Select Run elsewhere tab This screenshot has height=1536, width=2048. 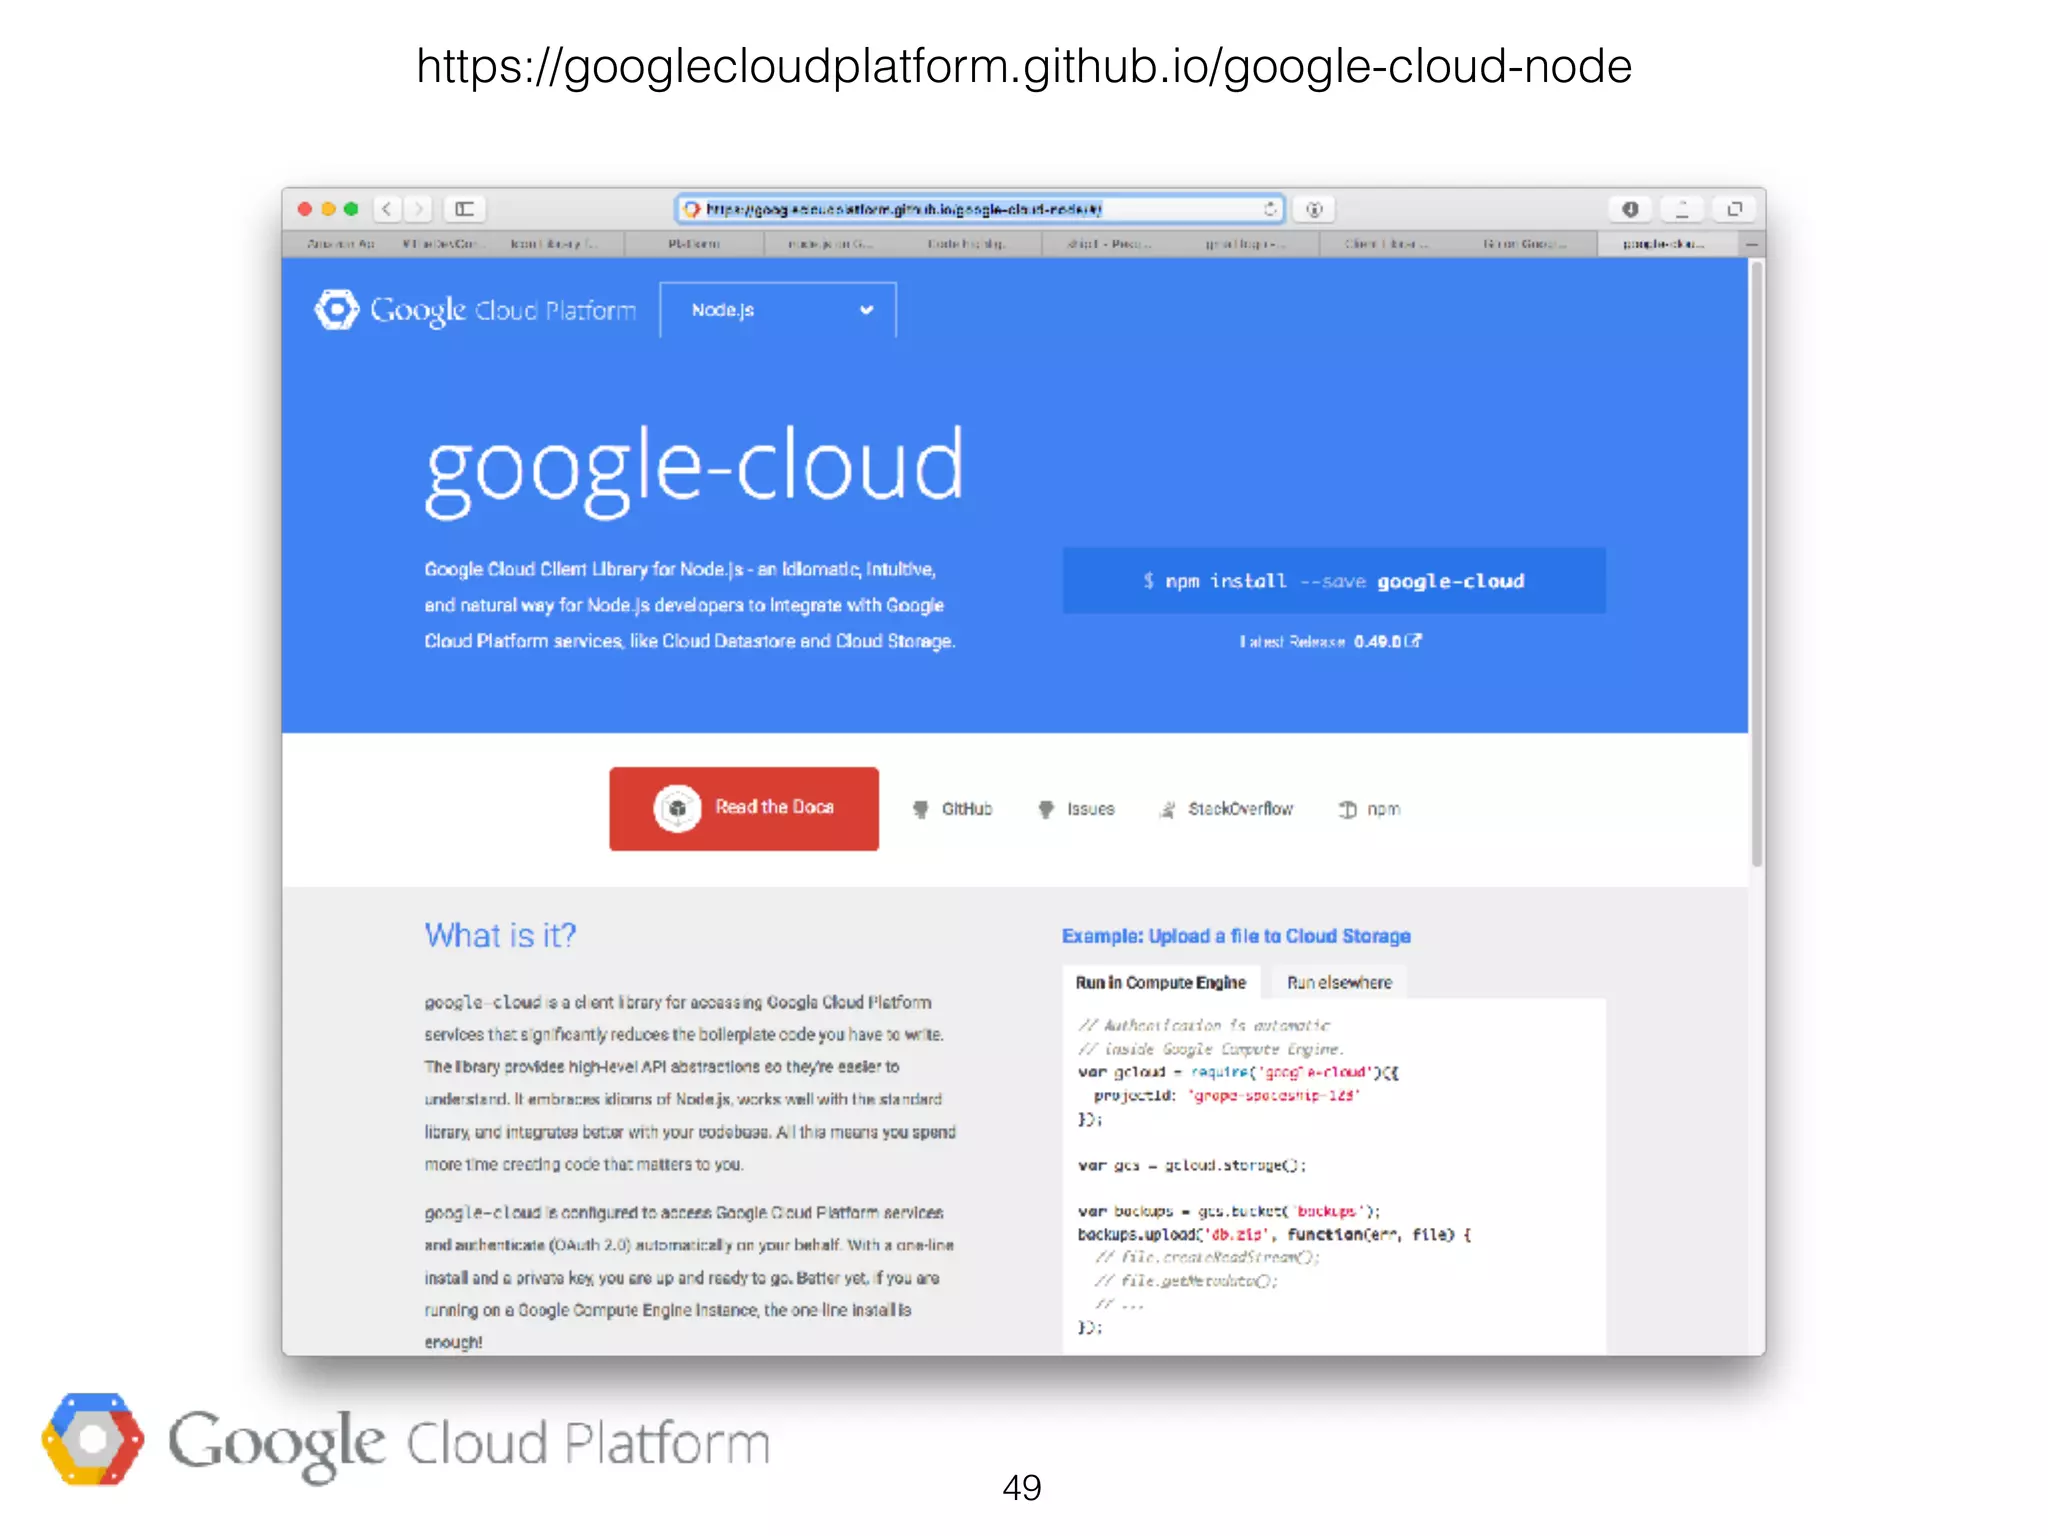pos(1339,983)
